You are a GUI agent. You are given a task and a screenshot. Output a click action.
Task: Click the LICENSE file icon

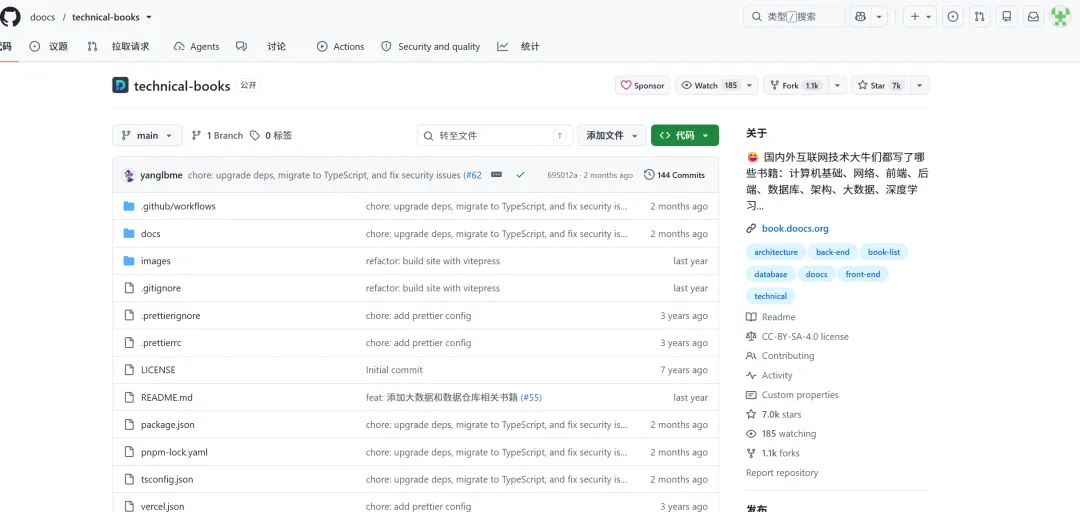tap(129, 370)
